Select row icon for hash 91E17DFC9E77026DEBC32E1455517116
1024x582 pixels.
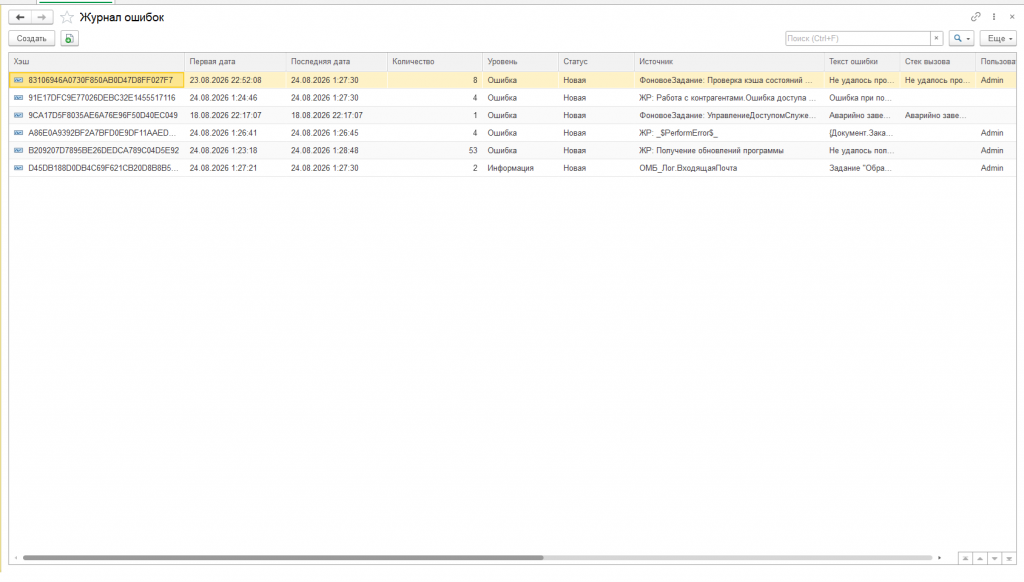click(x=18, y=98)
